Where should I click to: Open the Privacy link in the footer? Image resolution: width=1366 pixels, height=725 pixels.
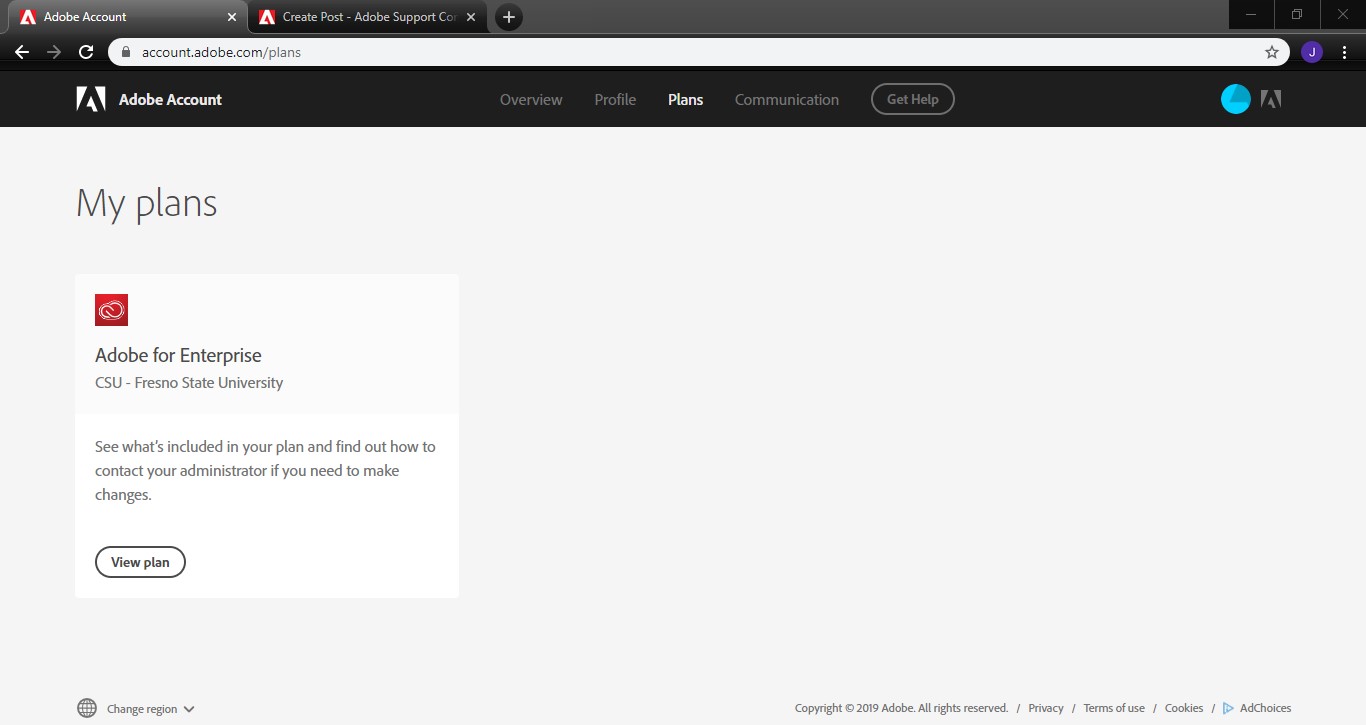[x=1046, y=708]
